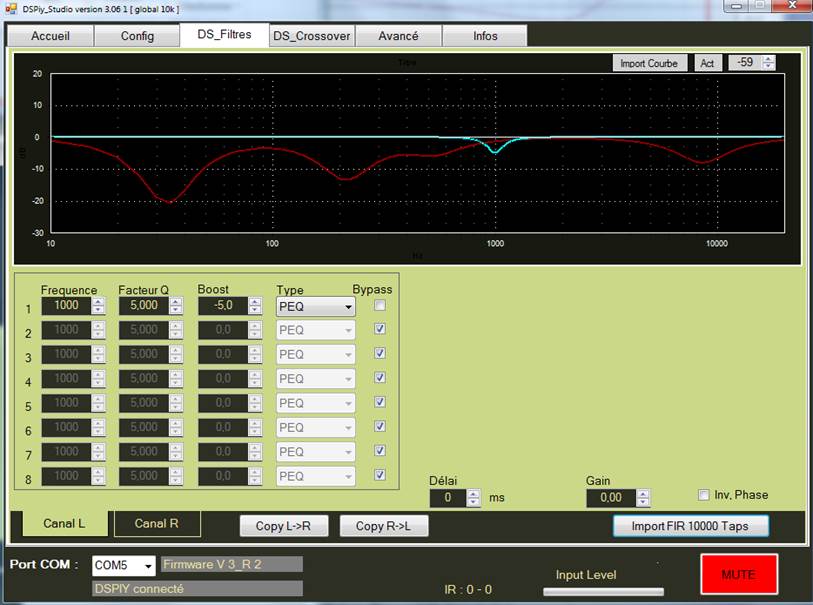Select the DS_Filtres tab
The width and height of the screenshot is (813, 605).
[225, 34]
